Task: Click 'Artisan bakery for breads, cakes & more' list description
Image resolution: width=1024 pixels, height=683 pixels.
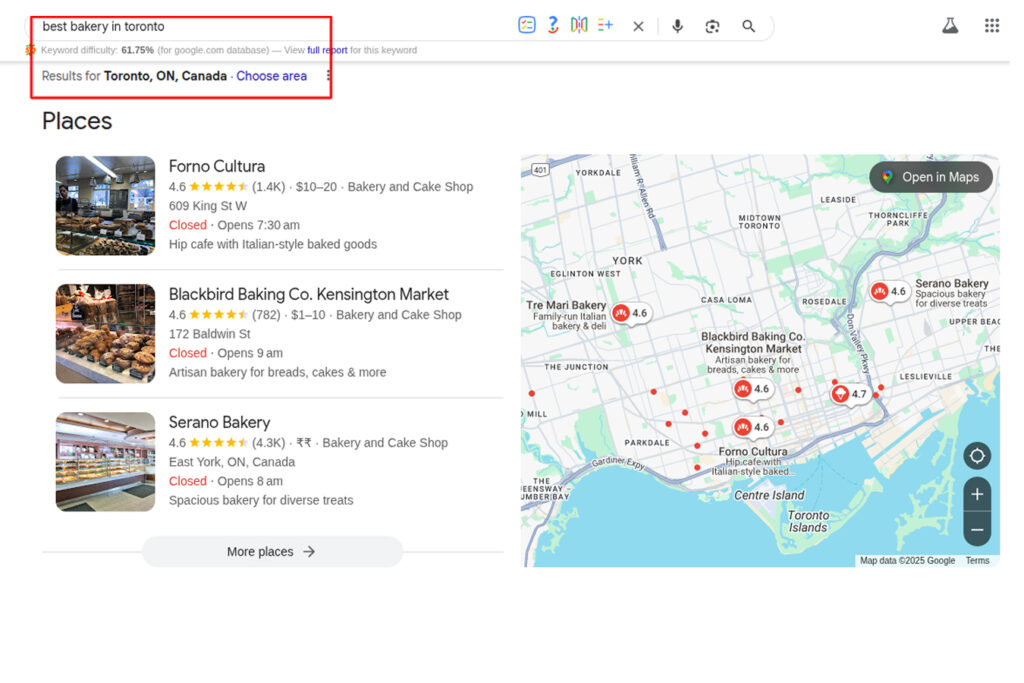Action: pos(278,372)
